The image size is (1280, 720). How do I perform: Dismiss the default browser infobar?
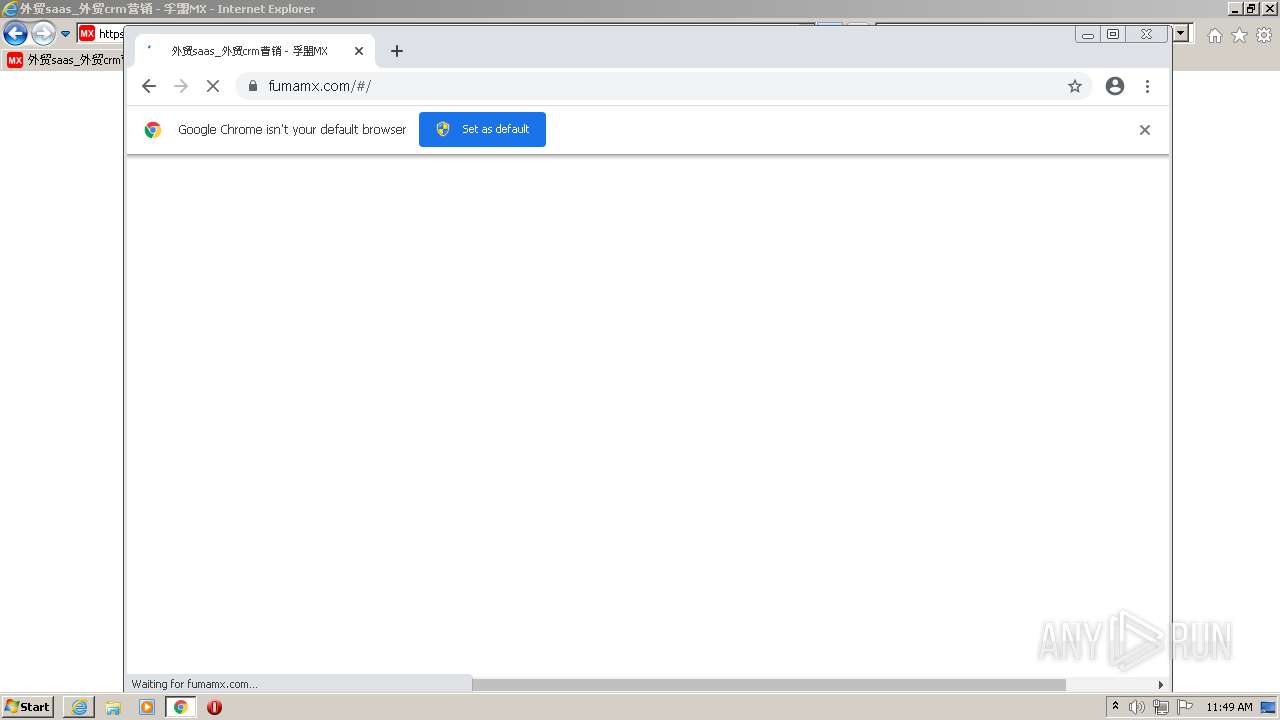[1145, 130]
